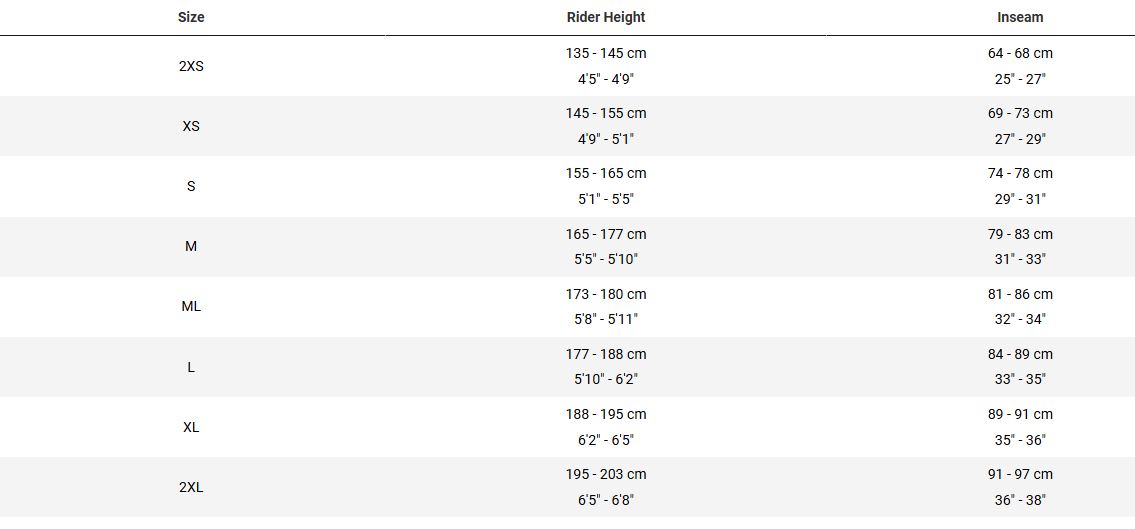Click the L size label
Screen dimensions: 1135x529
191,367
